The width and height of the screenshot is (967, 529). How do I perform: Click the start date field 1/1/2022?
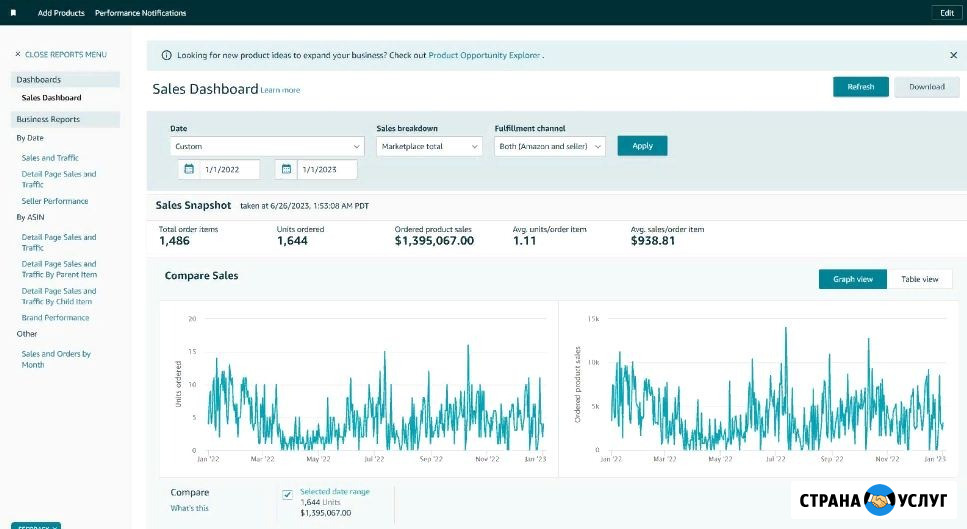click(x=228, y=170)
